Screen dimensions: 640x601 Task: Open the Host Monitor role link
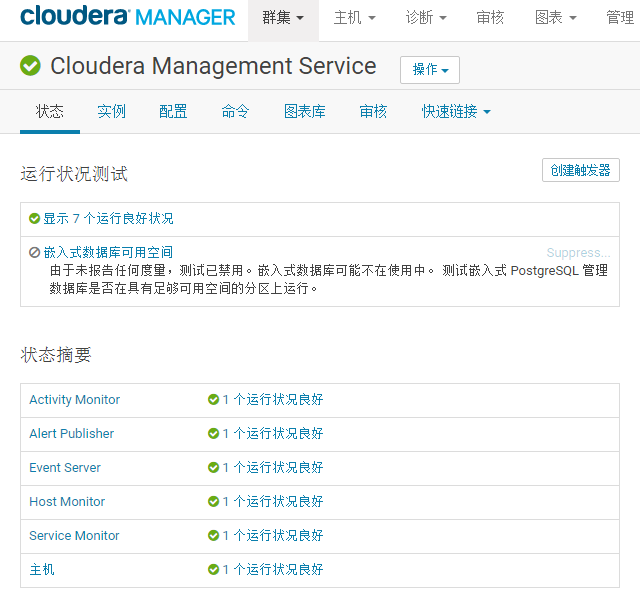pos(67,501)
